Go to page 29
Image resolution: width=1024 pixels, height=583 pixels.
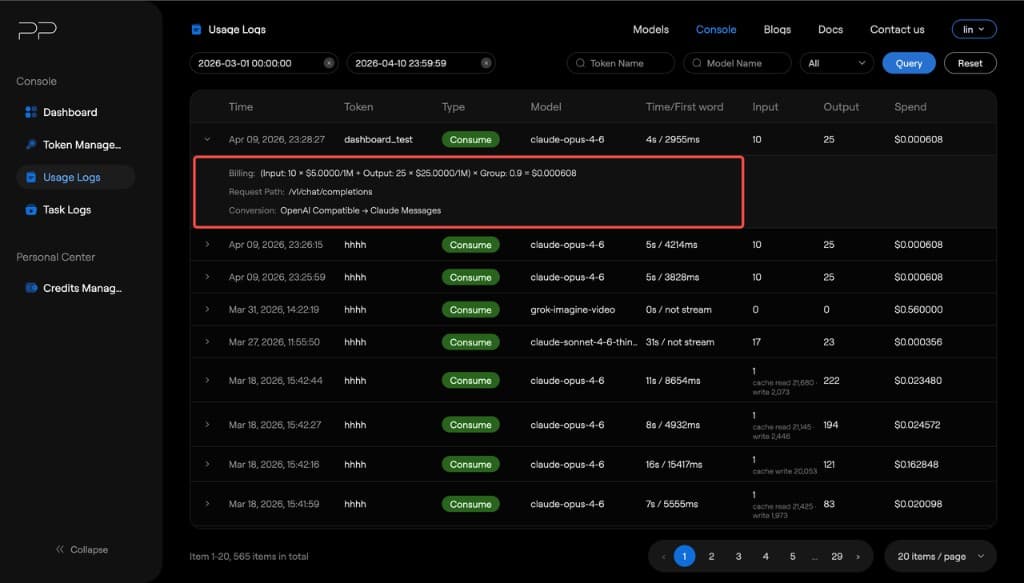coord(837,556)
